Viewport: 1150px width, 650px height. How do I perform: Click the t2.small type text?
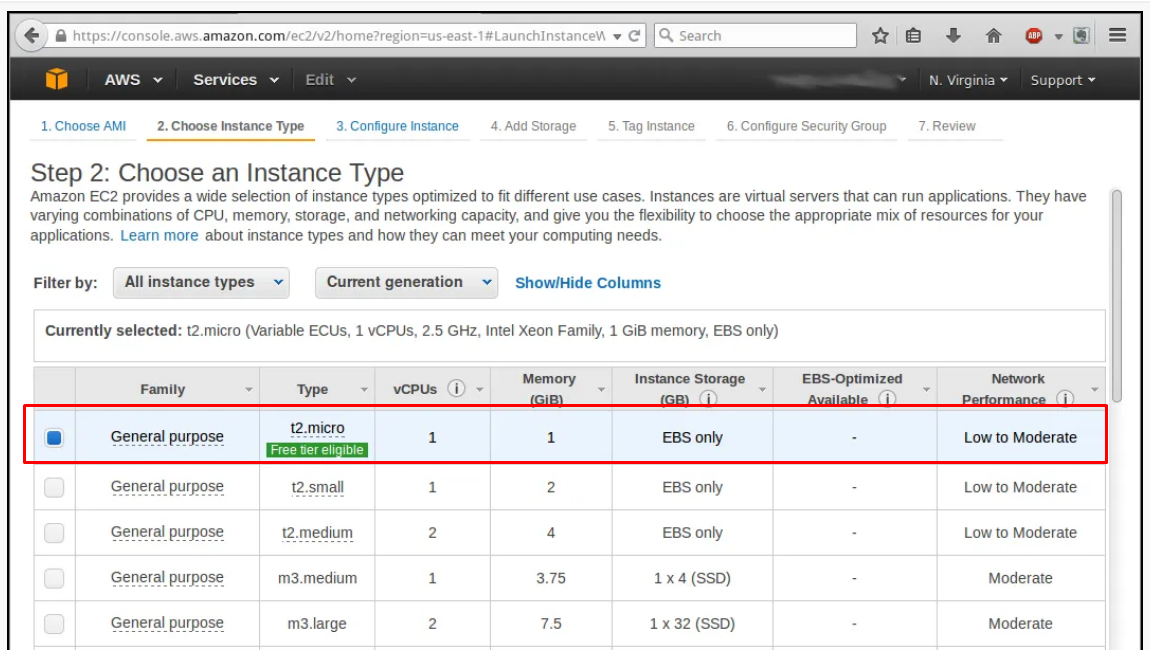tap(317, 487)
